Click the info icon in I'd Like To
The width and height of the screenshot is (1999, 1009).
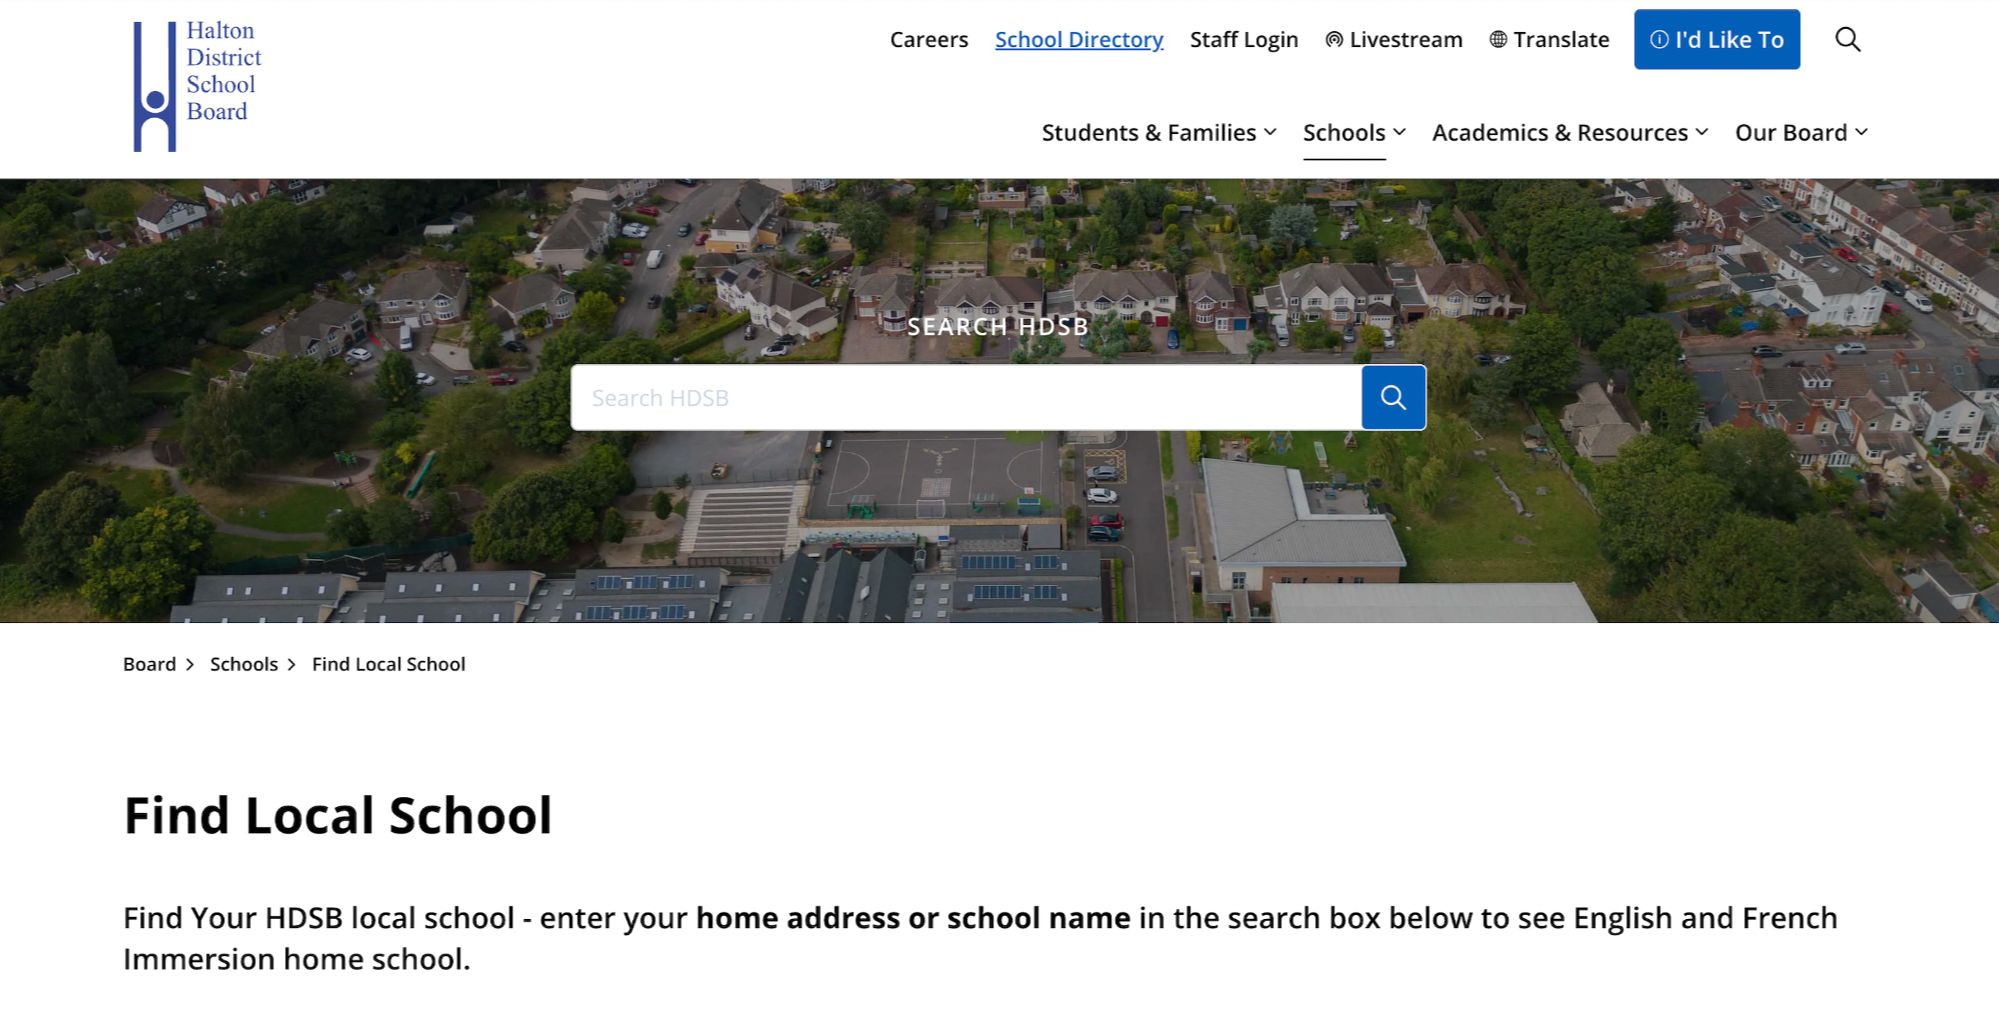point(1659,40)
